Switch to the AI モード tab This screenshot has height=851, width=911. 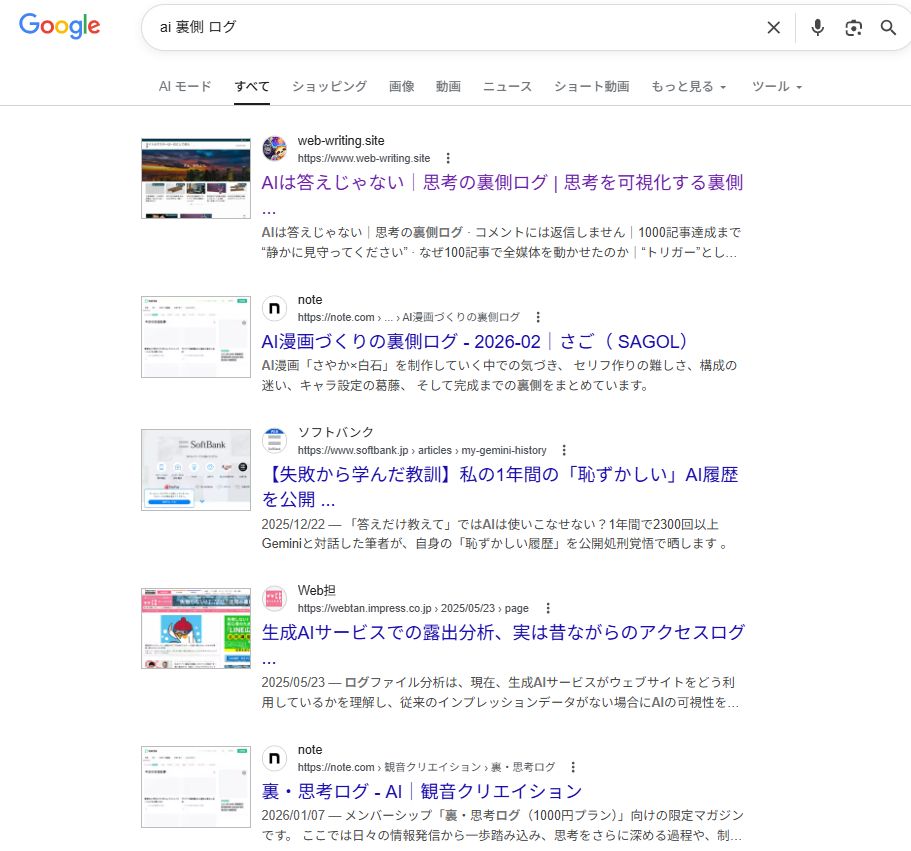(x=185, y=87)
